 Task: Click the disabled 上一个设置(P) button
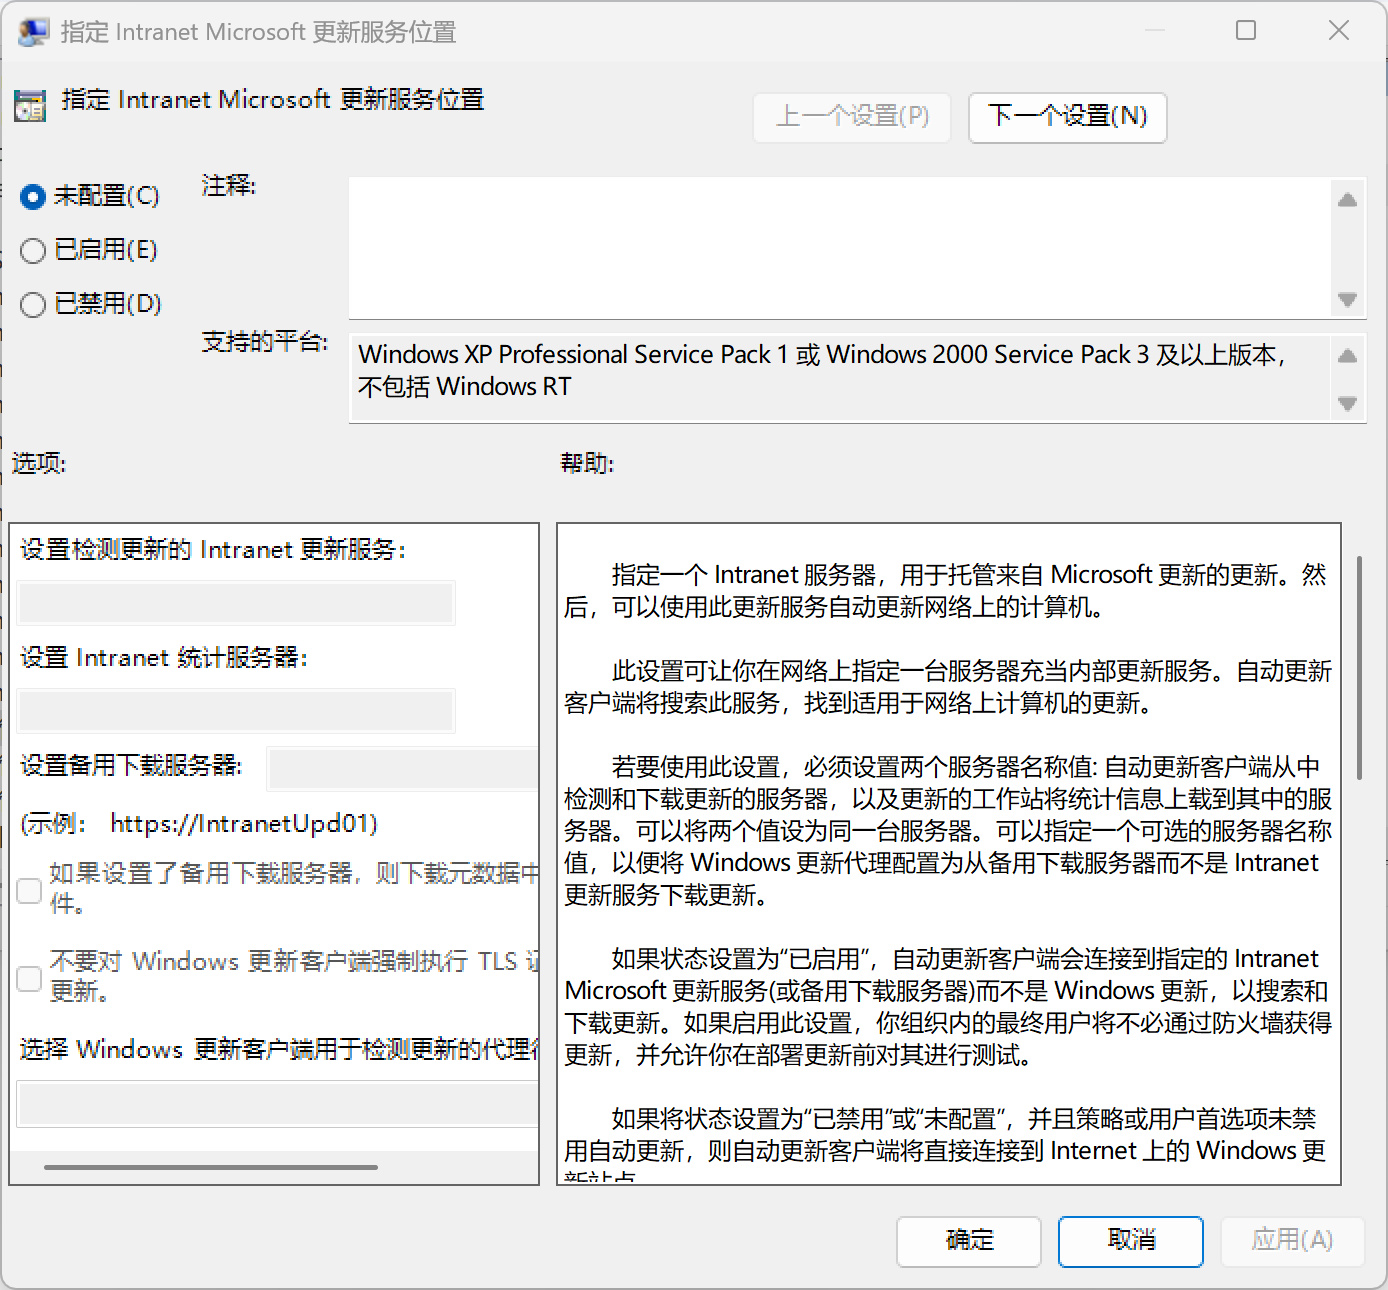(x=852, y=117)
